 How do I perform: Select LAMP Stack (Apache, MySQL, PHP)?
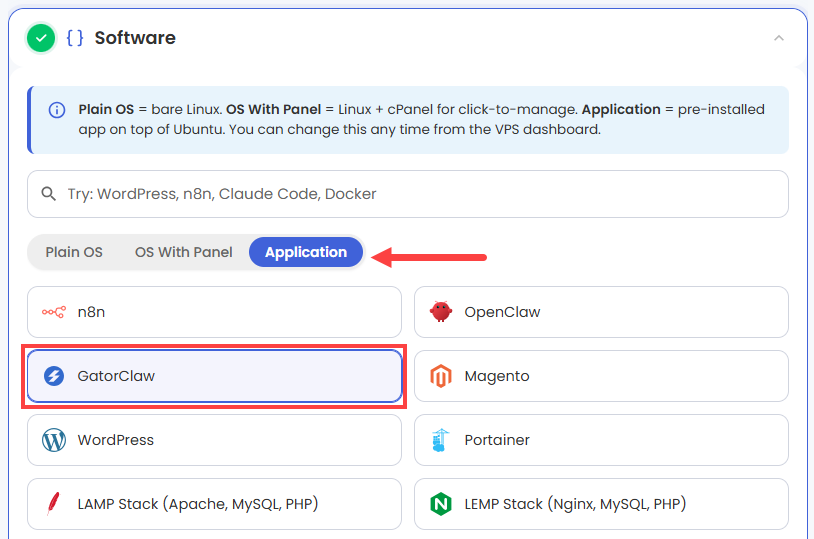pos(214,504)
